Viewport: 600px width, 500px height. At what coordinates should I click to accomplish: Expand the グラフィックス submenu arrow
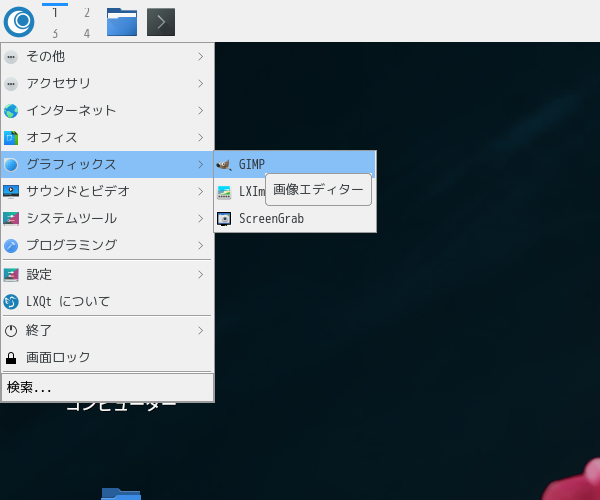pos(201,164)
